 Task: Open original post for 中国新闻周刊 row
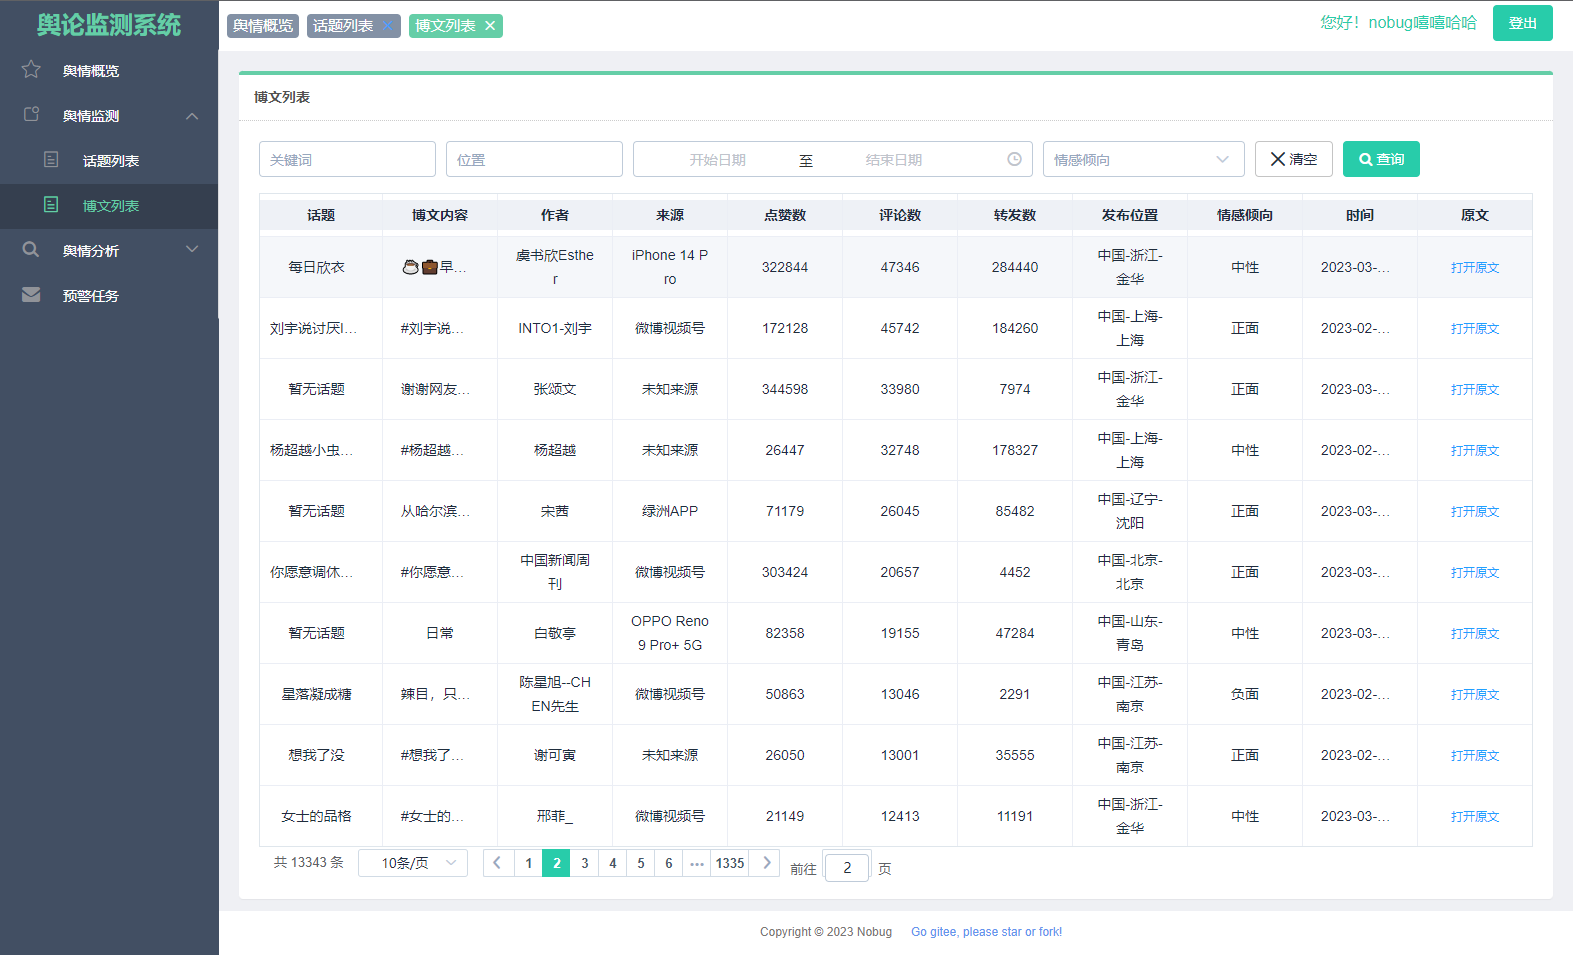coord(1475,572)
